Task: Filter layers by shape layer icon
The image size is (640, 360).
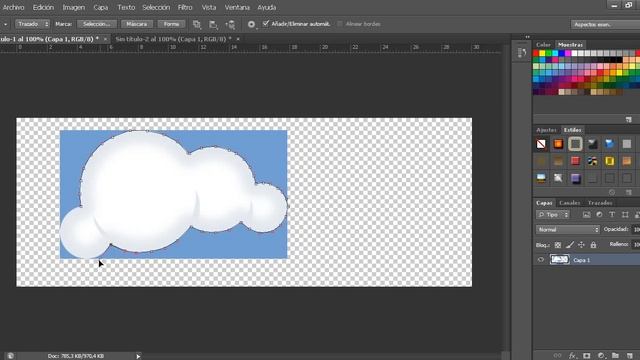Action: [x=625, y=215]
